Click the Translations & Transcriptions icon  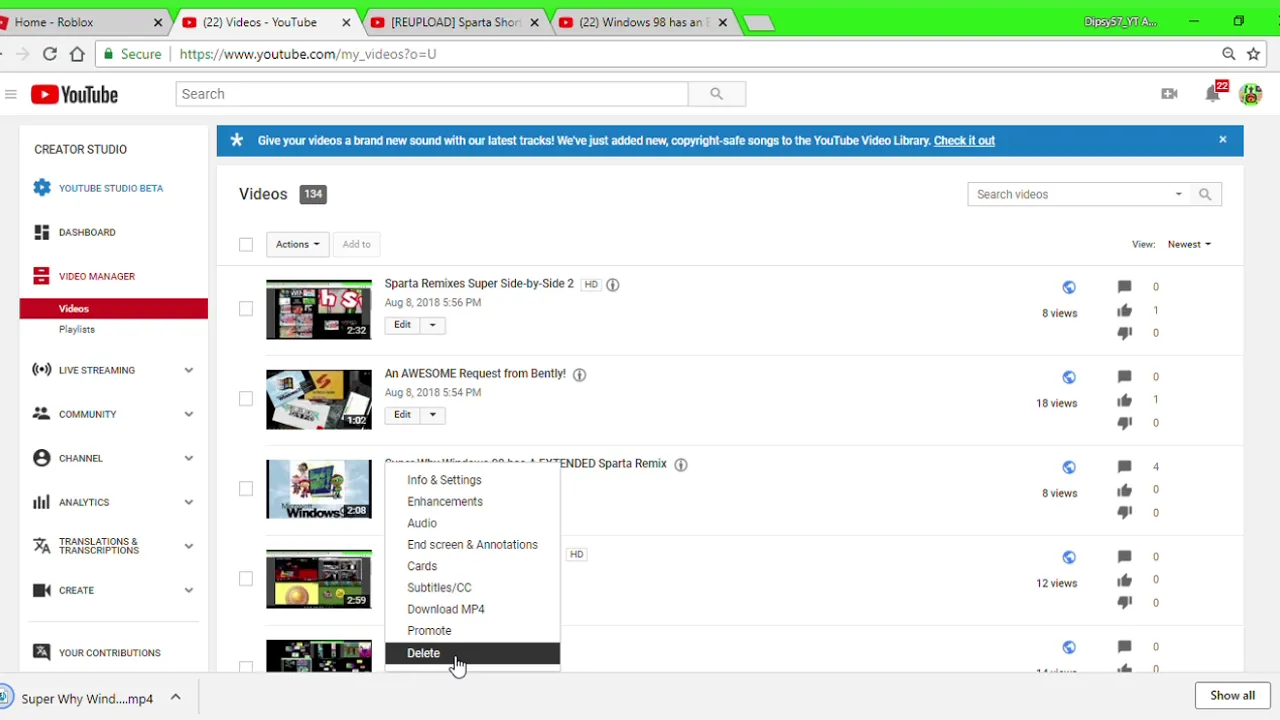point(41,546)
